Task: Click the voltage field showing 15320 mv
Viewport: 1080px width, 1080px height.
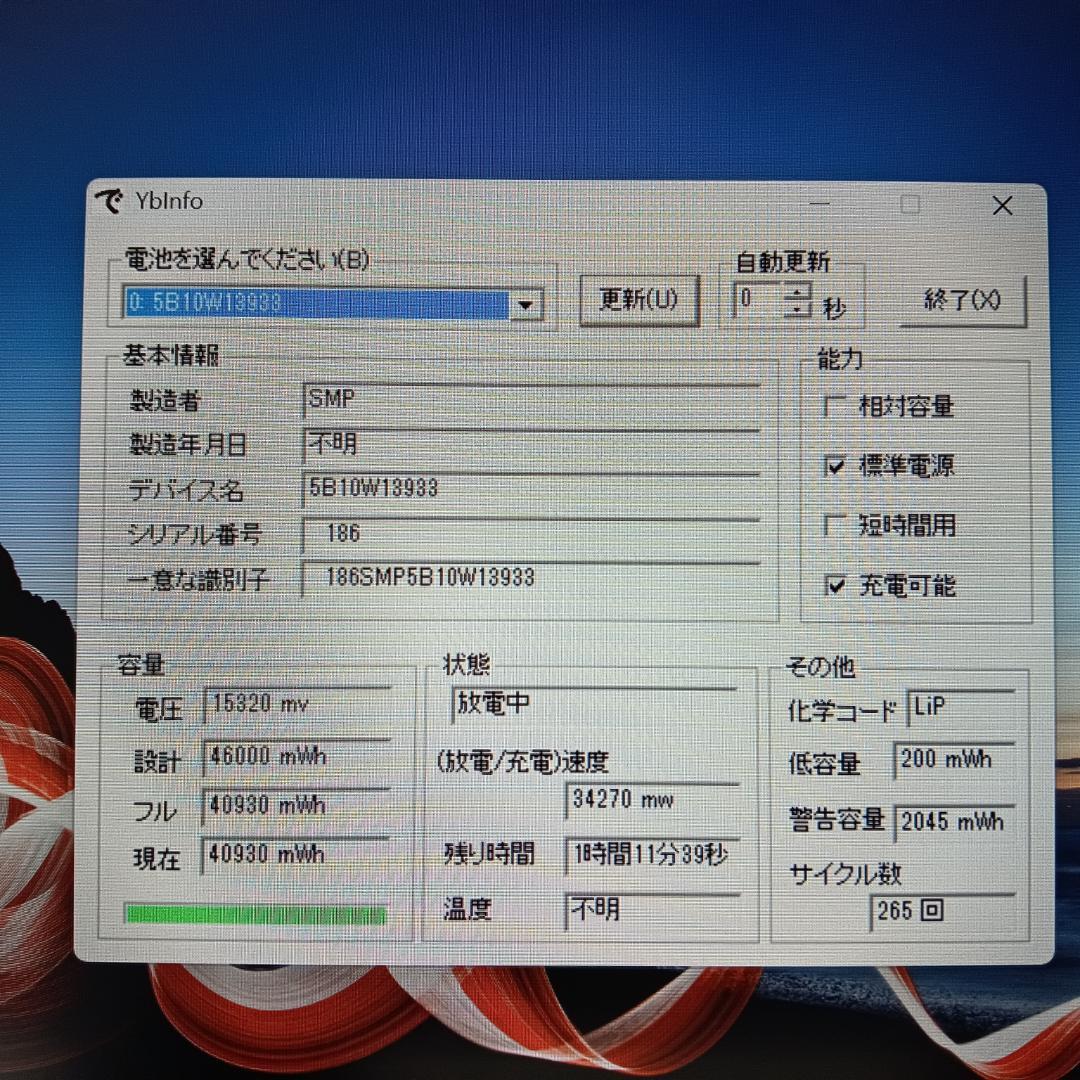Action: 295,704
